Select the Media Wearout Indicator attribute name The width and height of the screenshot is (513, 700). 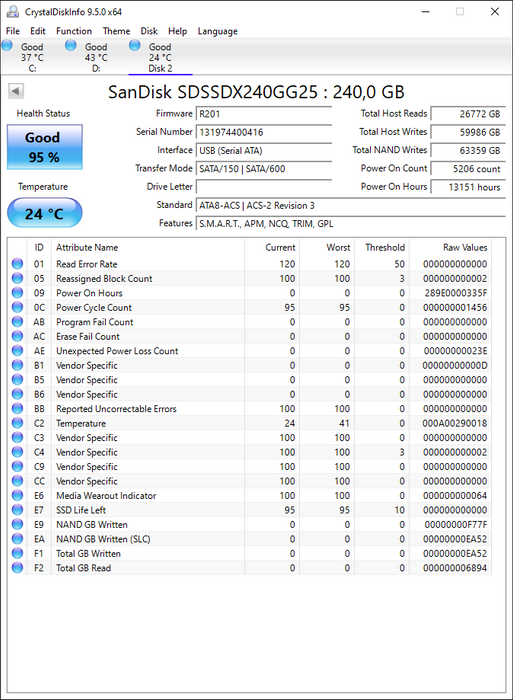106,496
